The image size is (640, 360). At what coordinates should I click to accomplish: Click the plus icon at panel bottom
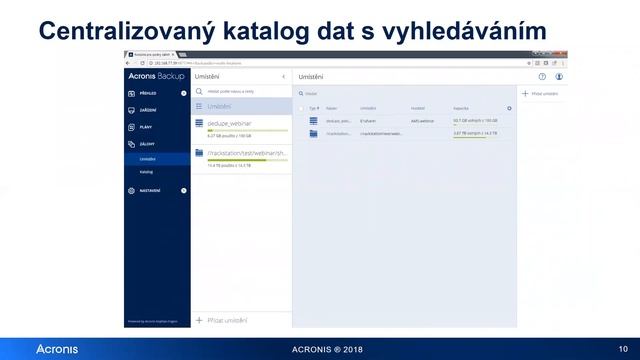pos(199,320)
